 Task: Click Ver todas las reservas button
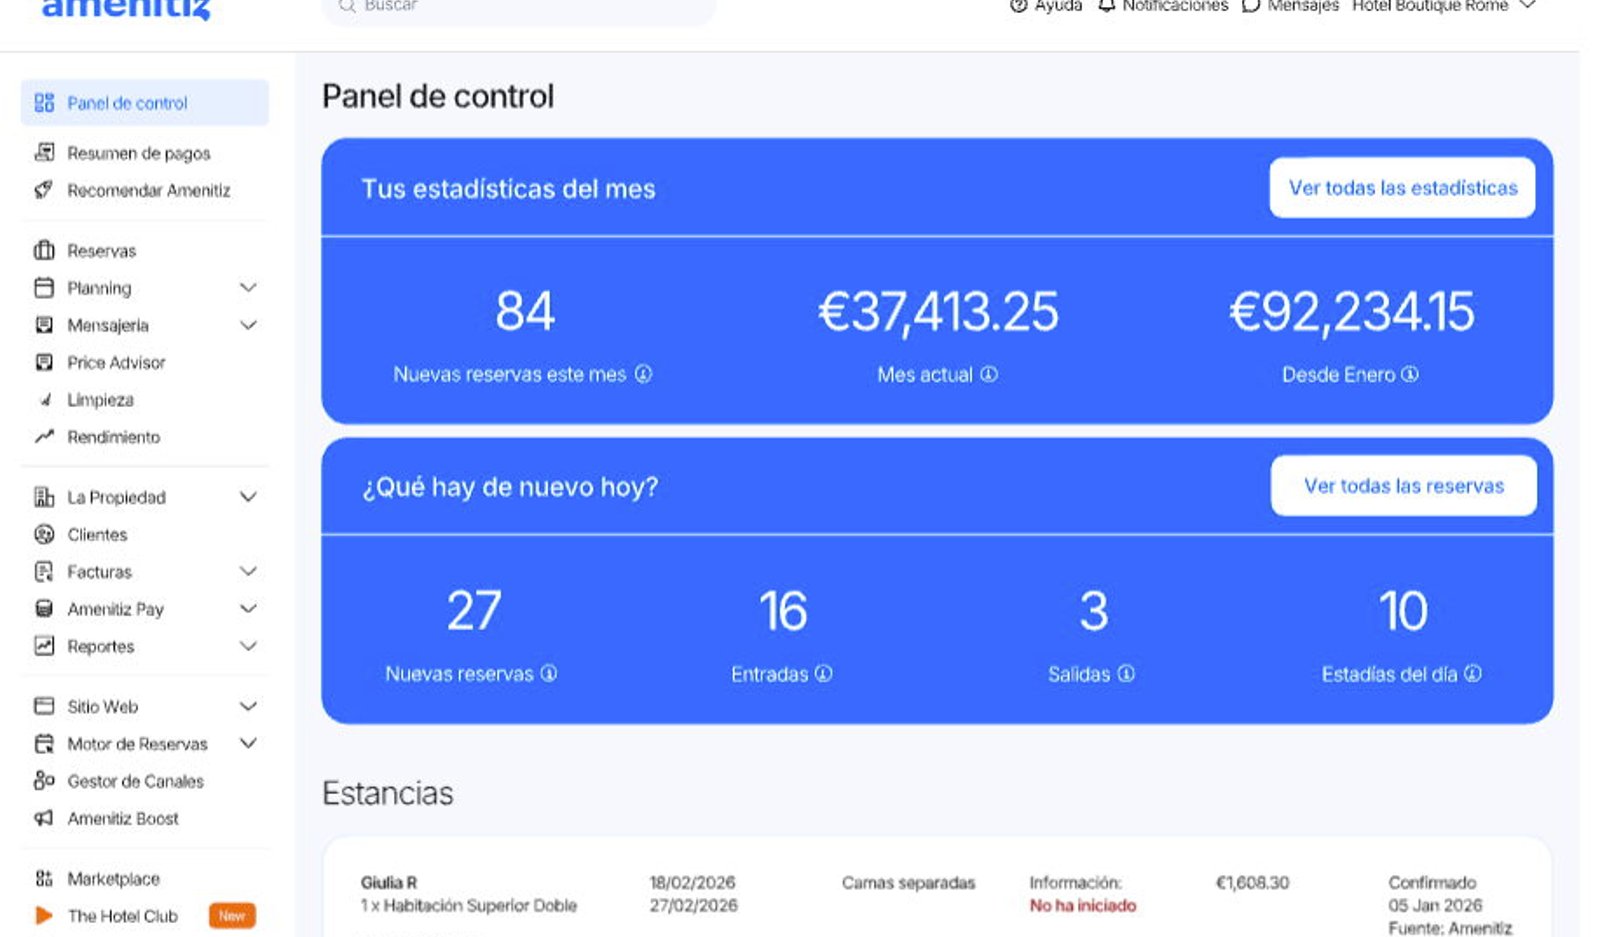pos(1403,486)
